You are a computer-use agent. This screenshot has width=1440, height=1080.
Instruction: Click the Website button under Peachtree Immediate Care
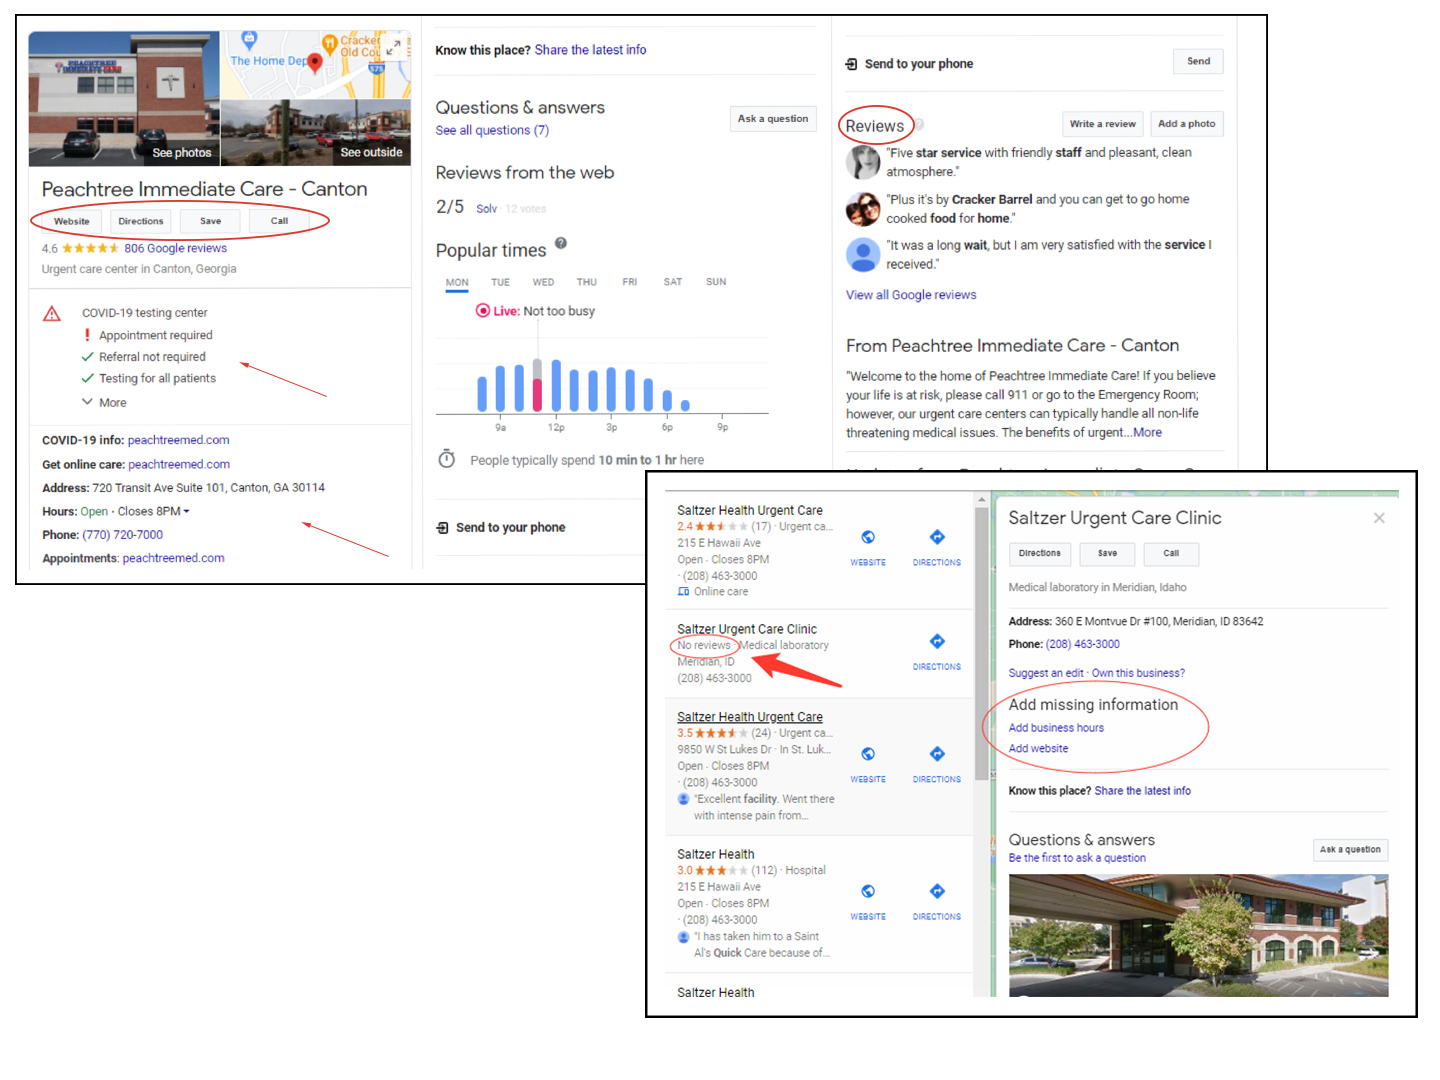(72, 221)
